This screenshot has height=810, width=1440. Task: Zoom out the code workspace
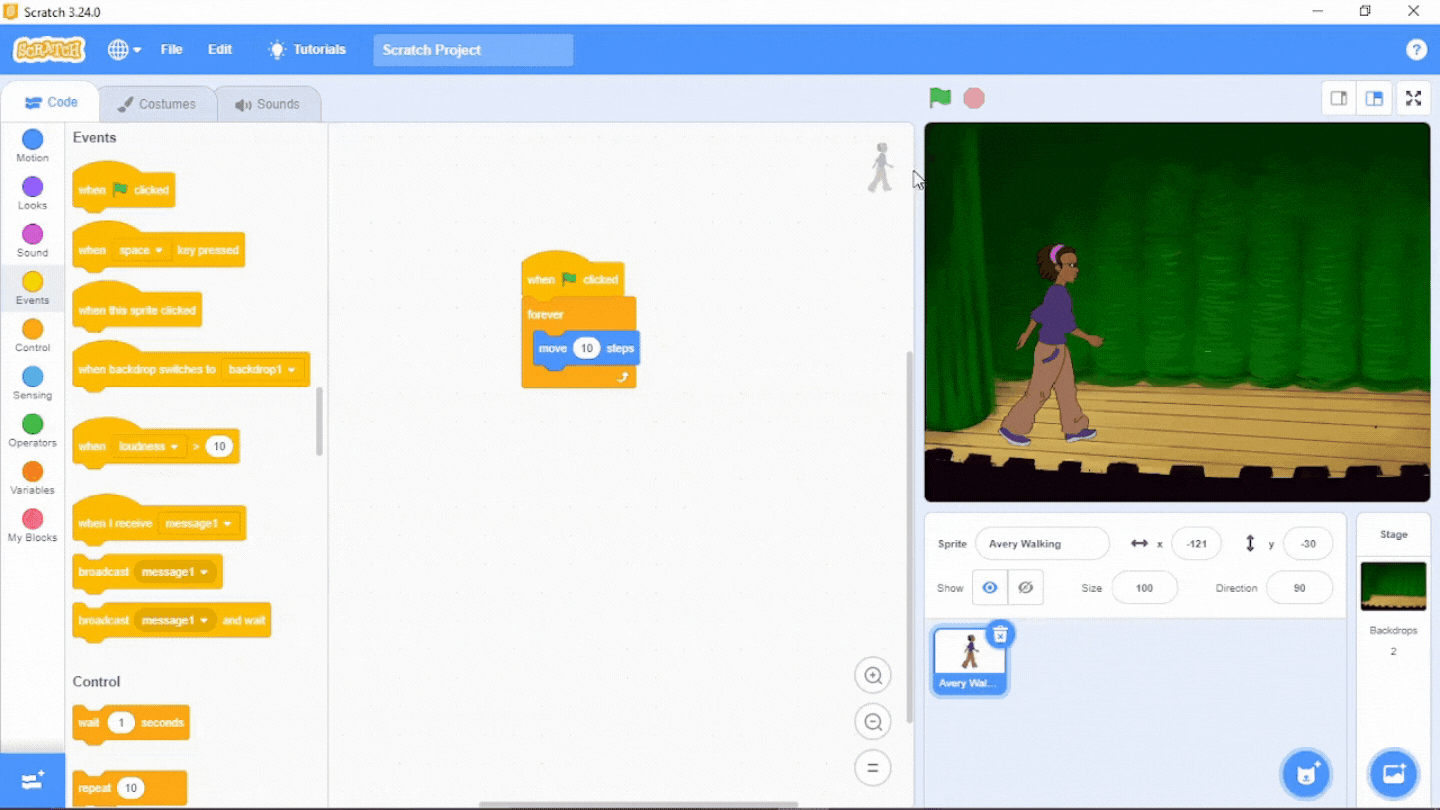[873, 722]
